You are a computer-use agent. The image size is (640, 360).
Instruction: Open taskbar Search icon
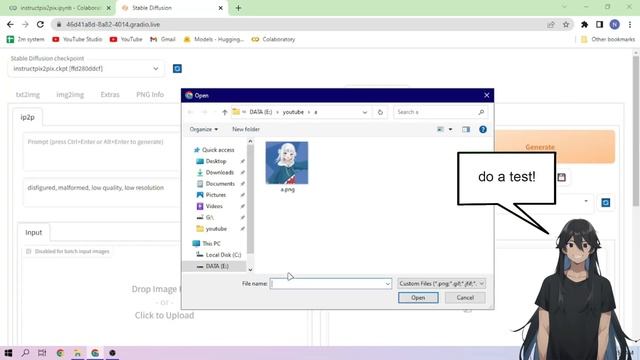tap(25, 353)
